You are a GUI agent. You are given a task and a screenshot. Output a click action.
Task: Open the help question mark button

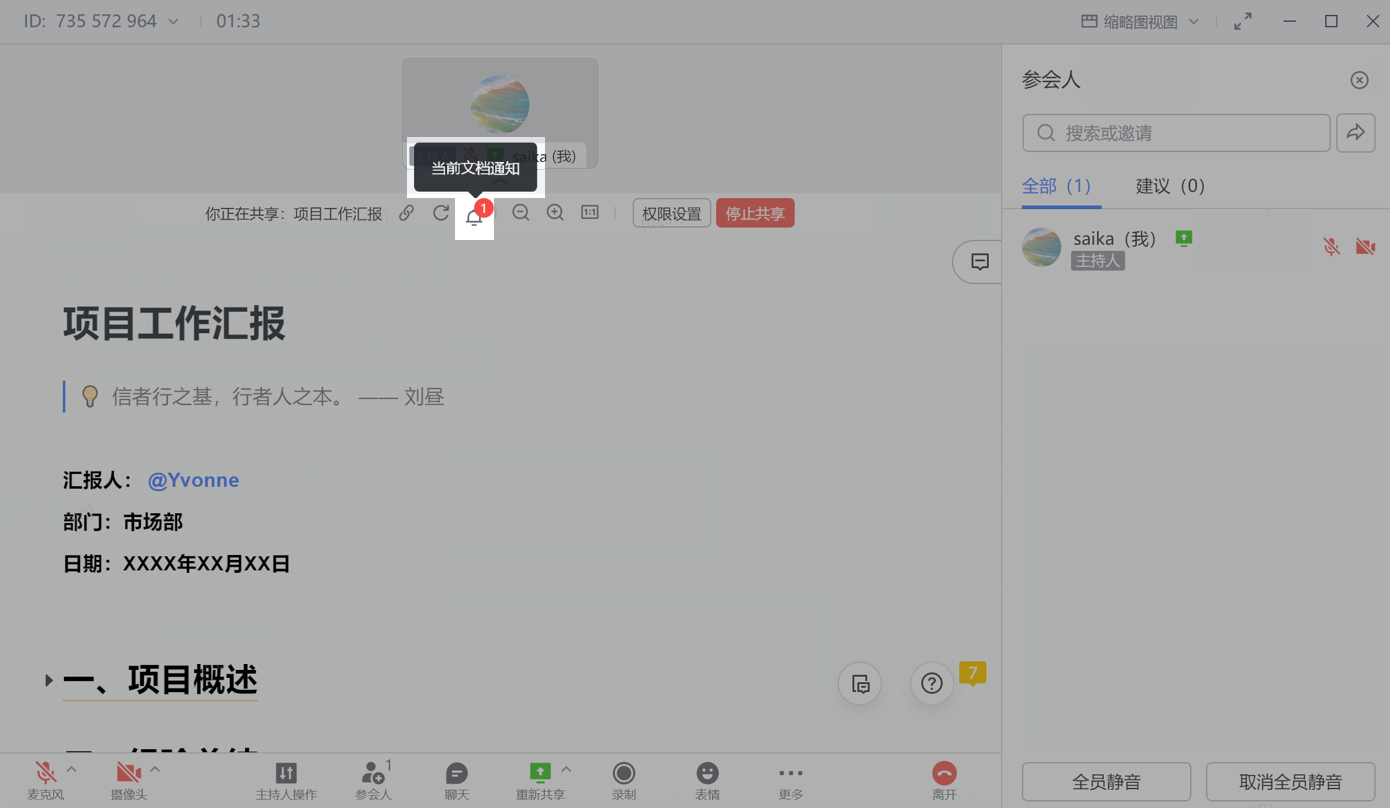[x=931, y=684]
